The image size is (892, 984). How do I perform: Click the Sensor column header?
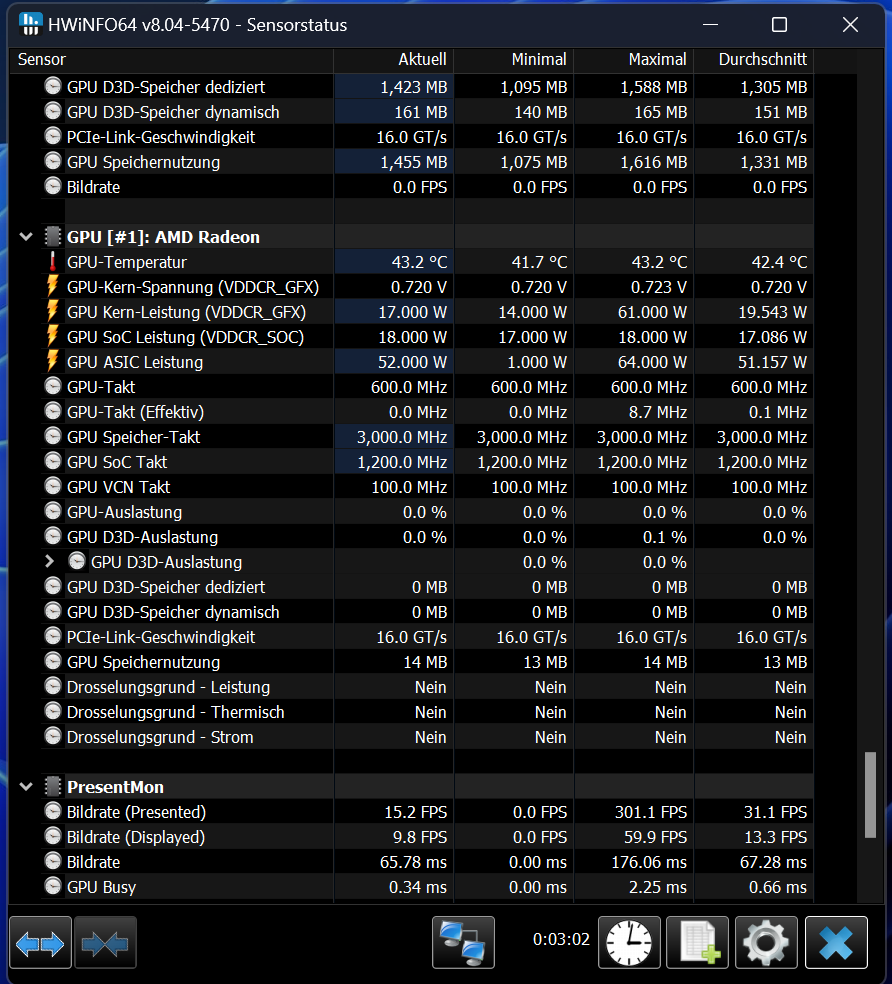tap(171, 60)
